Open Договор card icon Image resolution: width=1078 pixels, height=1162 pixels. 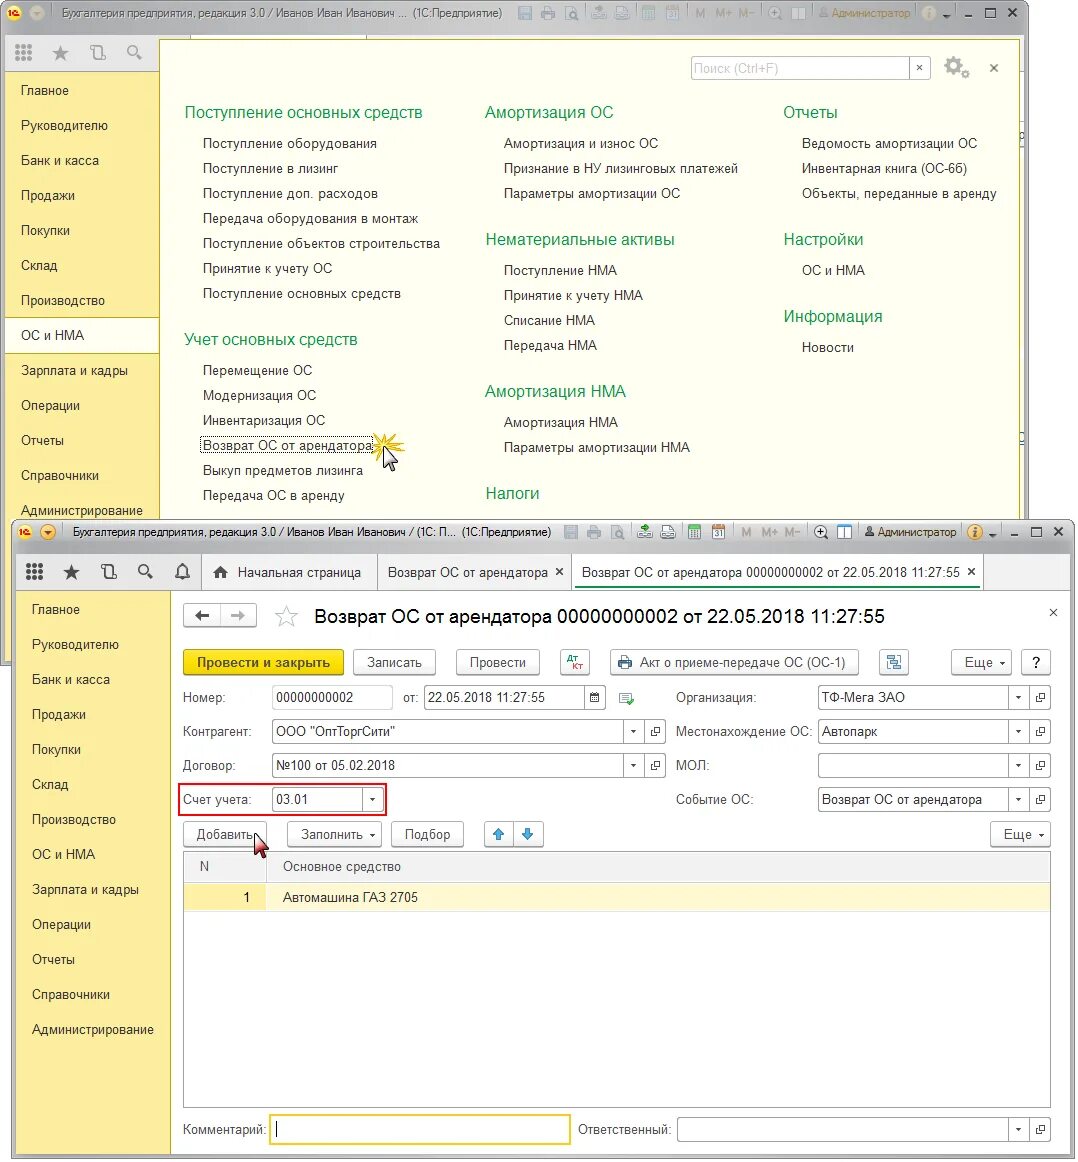coord(655,766)
